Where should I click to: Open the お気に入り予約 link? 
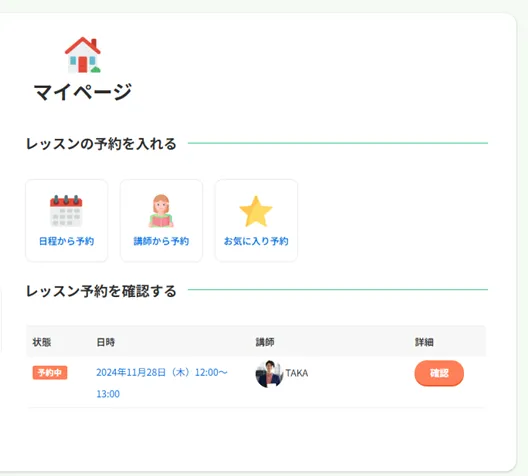coord(256,241)
